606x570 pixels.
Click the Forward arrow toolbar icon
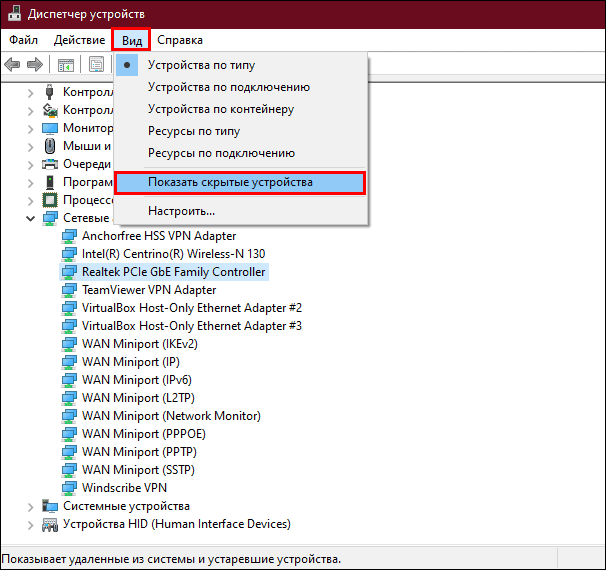coord(35,64)
